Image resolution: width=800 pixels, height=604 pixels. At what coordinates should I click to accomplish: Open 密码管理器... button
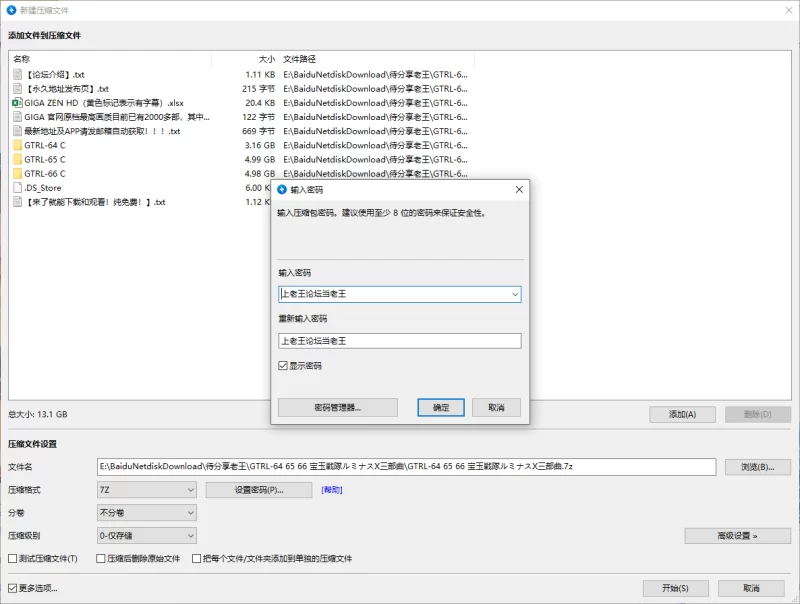coord(338,407)
